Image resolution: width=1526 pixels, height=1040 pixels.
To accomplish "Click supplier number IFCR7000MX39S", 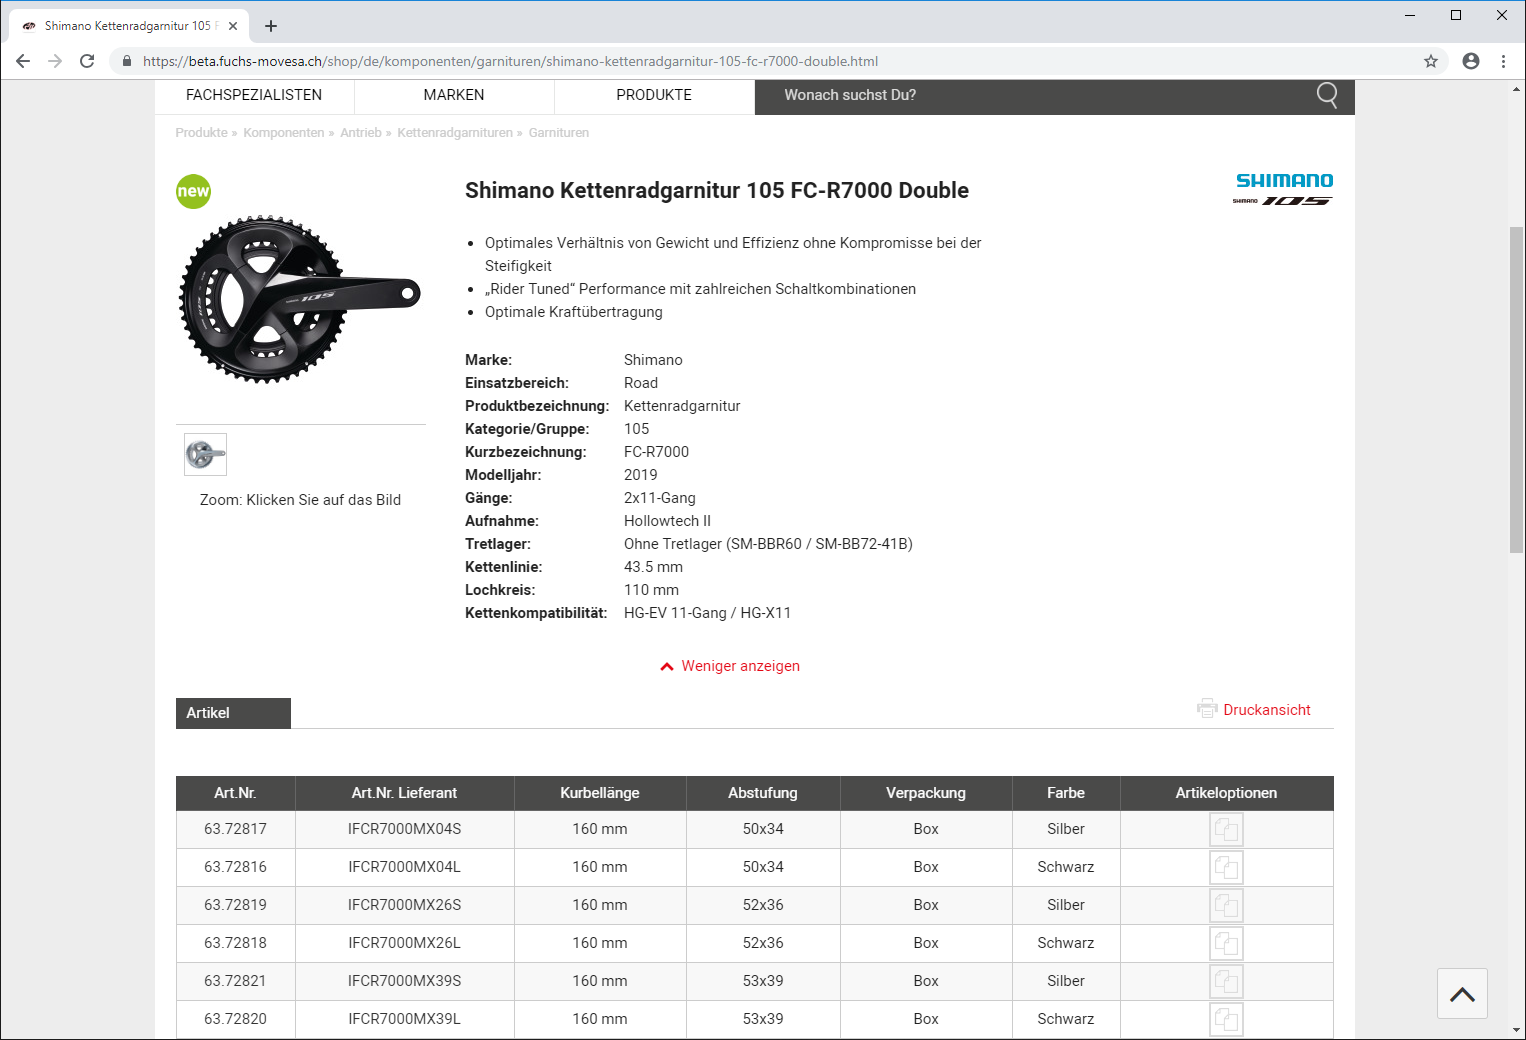I will [x=404, y=981].
